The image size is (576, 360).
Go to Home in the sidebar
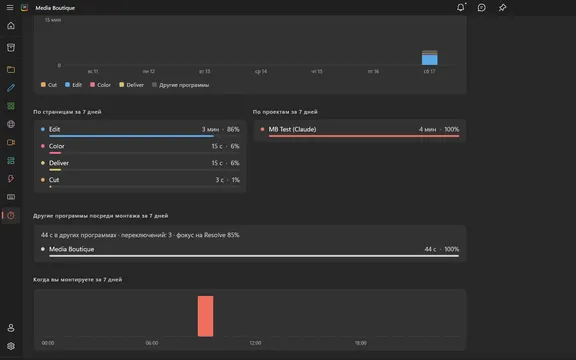(11, 26)
